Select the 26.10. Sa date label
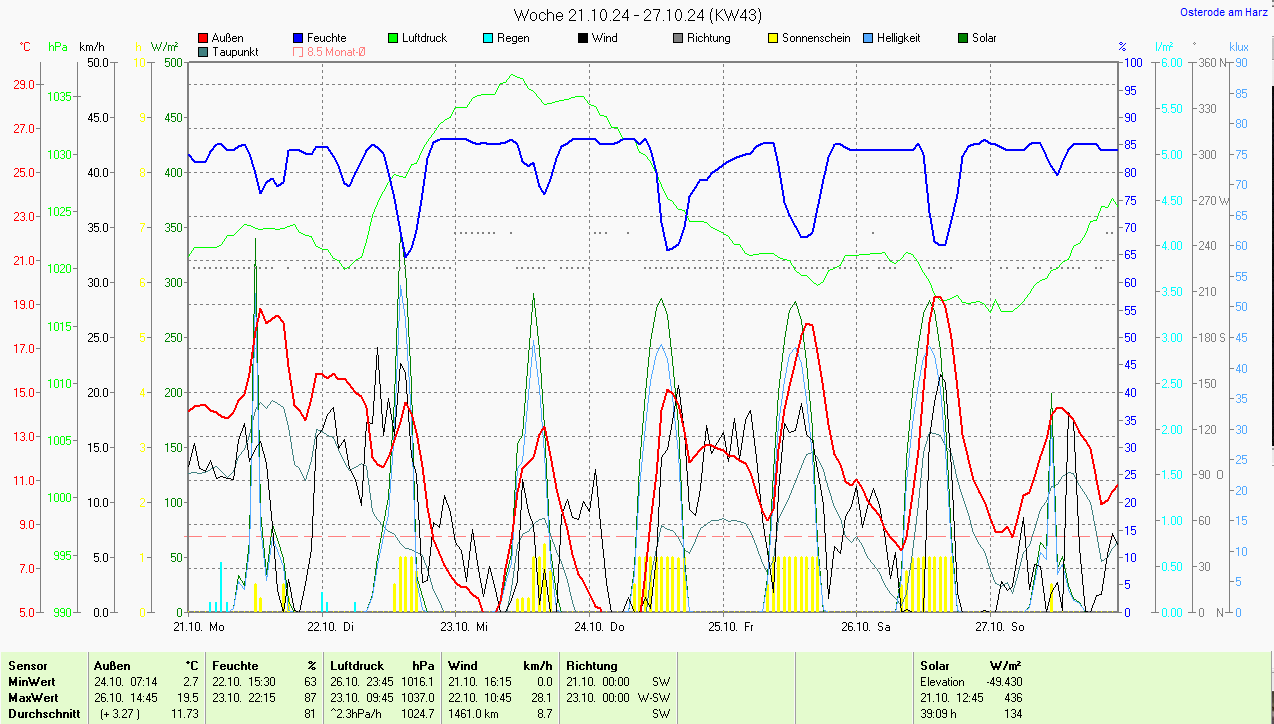 [x=865, y=627]
